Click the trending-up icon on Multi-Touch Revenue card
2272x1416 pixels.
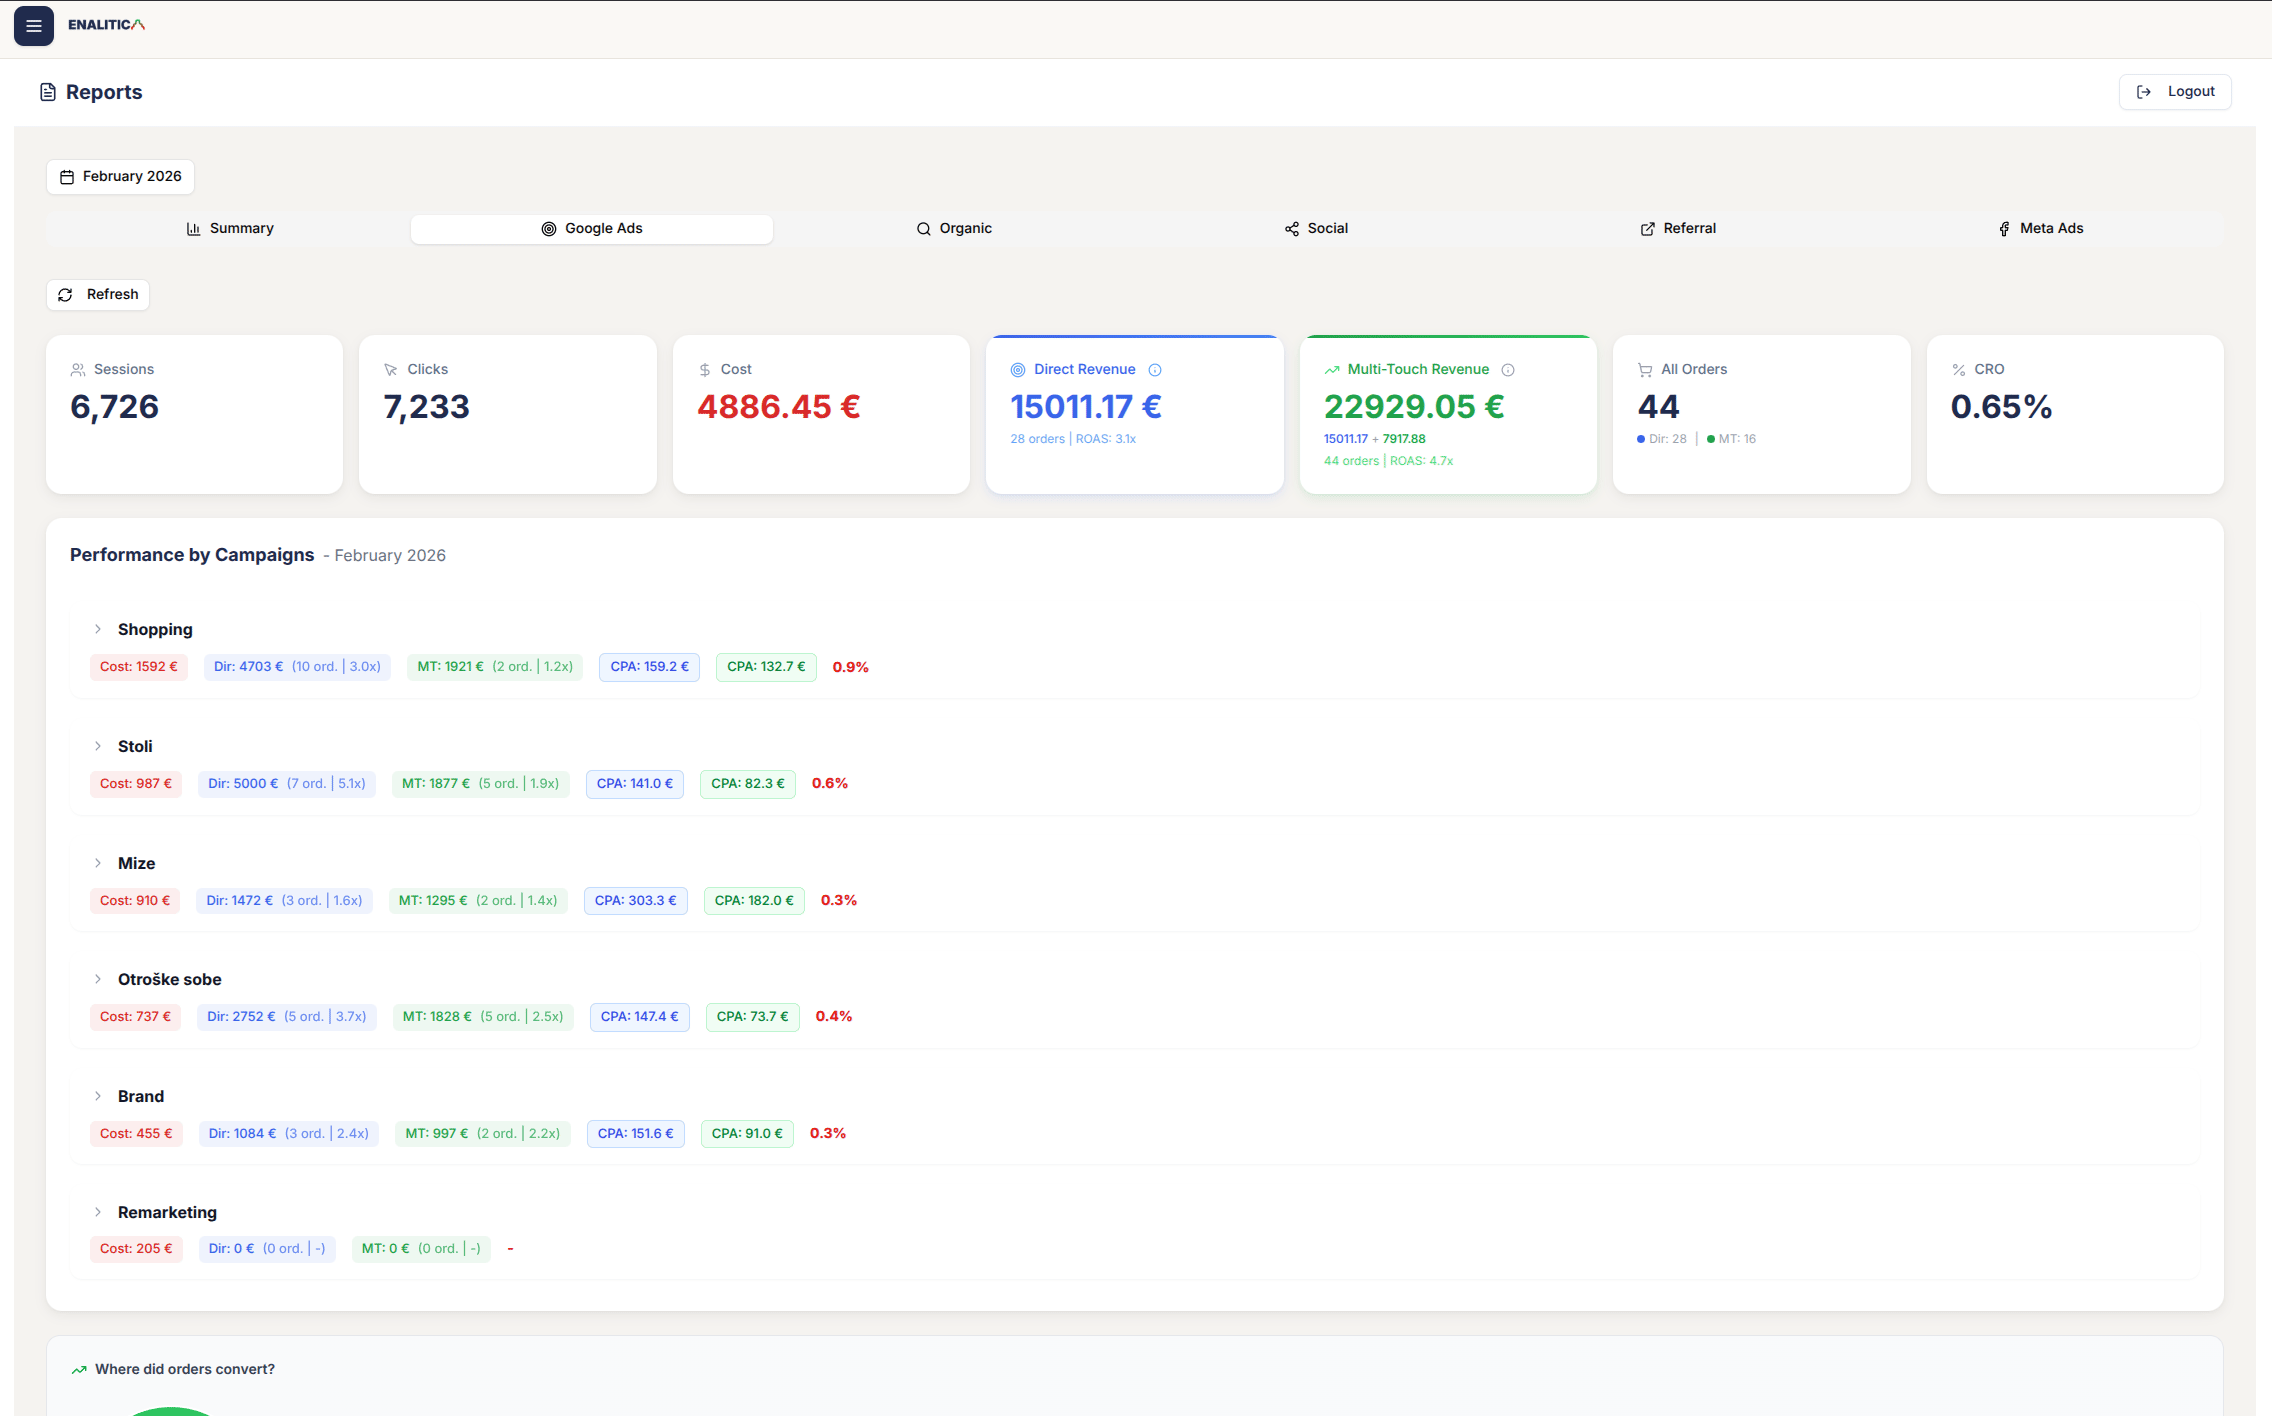[1331, 369]
